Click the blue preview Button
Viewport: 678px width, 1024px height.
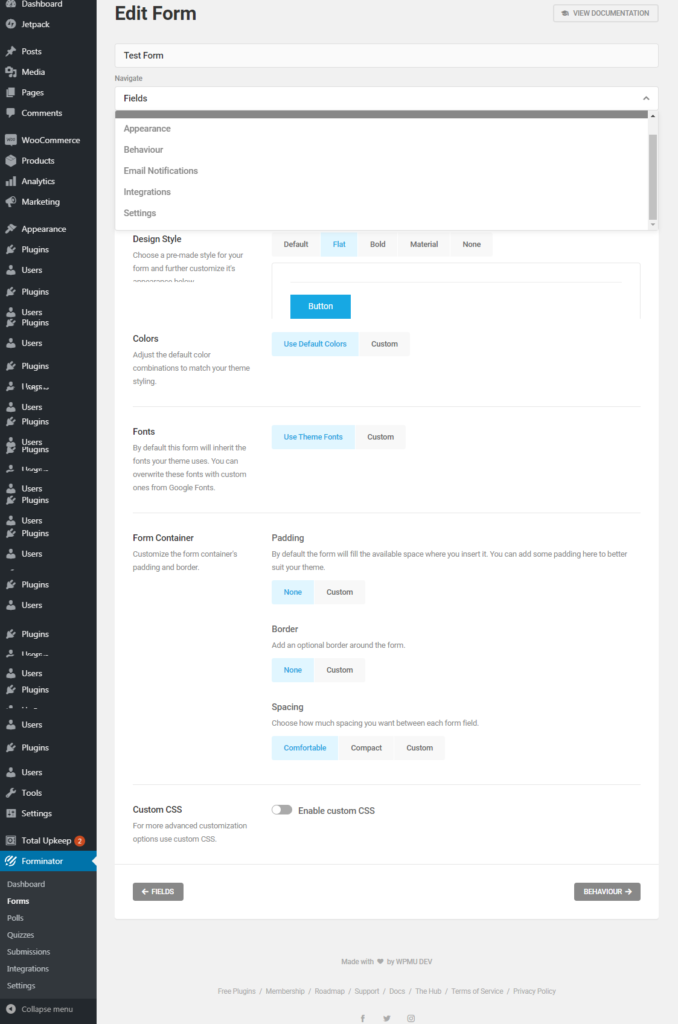click(x=320, y=306)
